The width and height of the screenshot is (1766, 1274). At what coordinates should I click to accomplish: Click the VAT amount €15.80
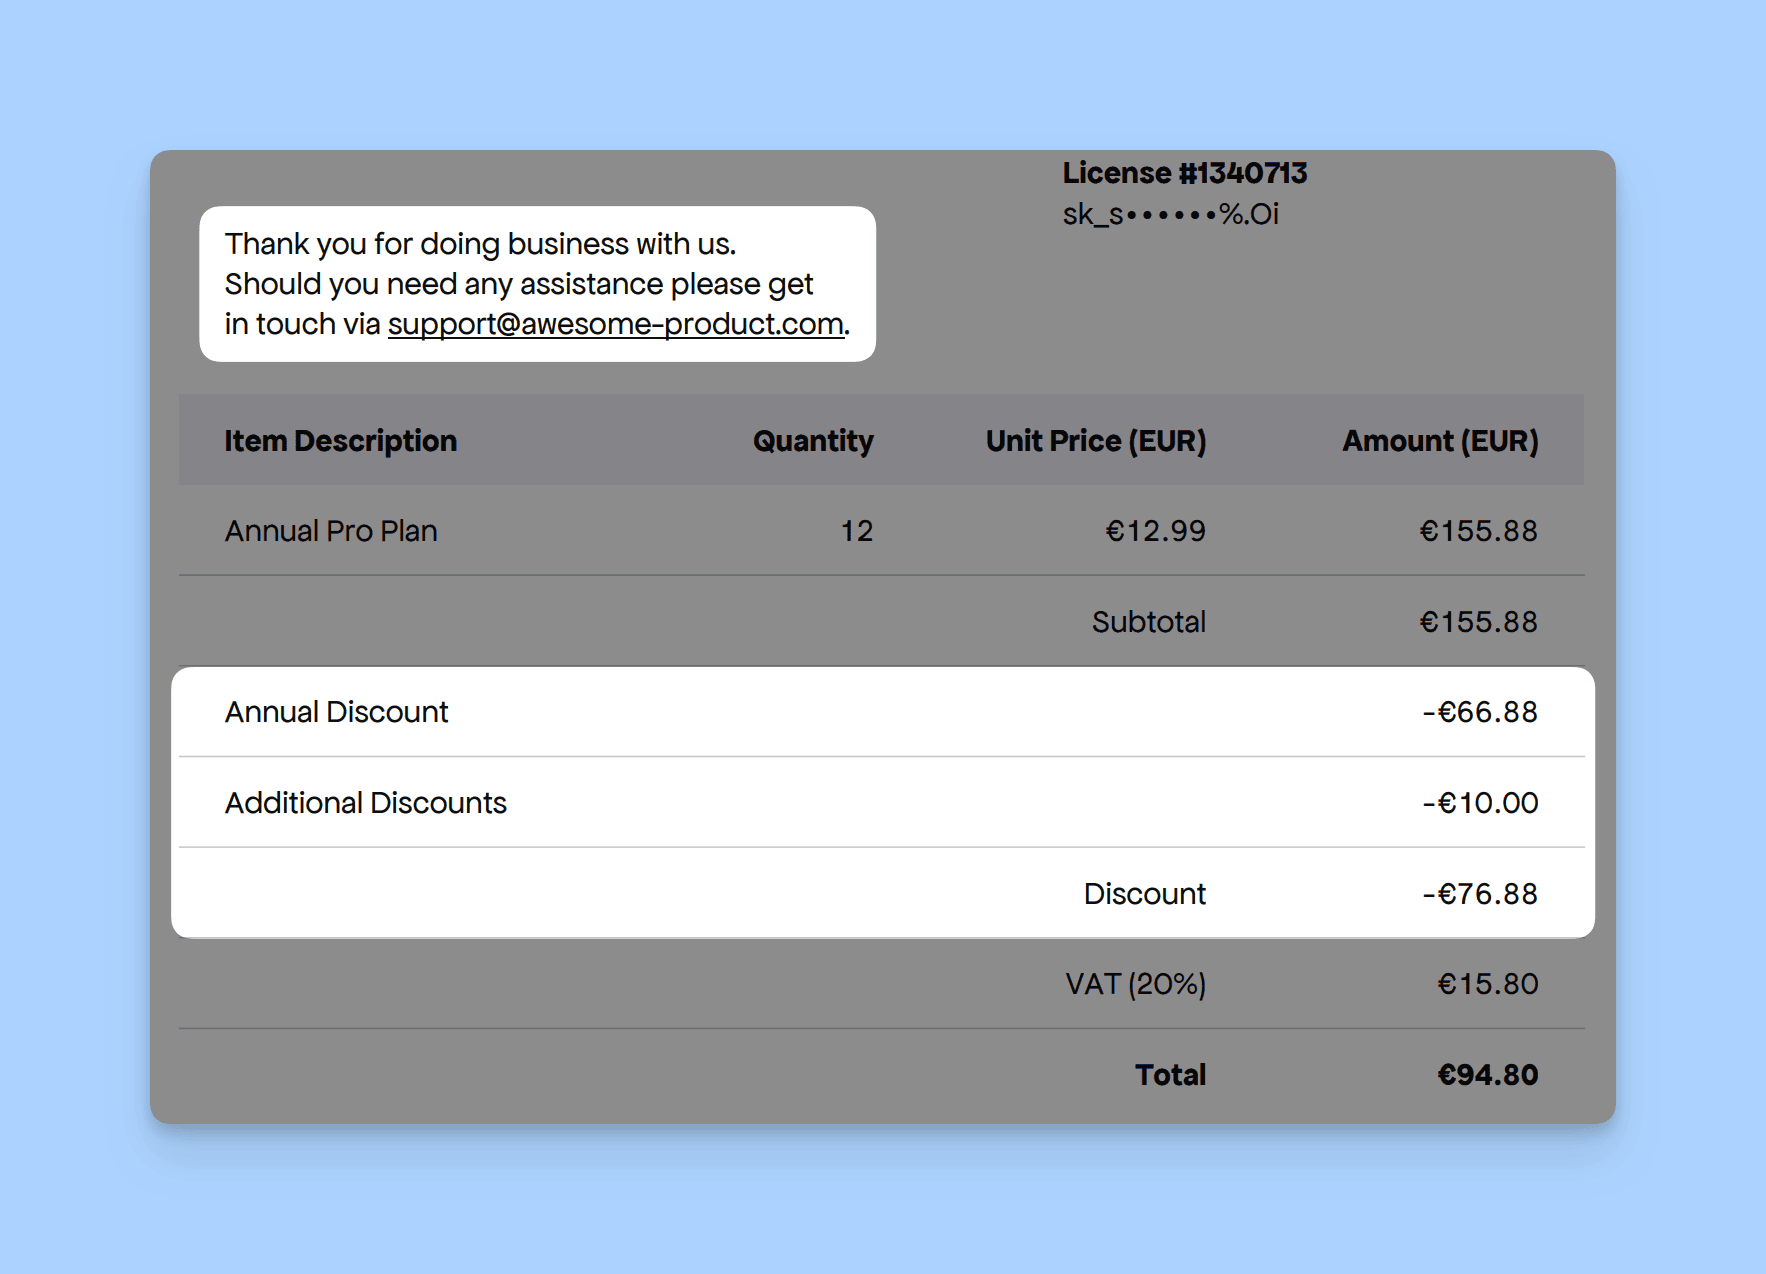[x=1488, y=984]
